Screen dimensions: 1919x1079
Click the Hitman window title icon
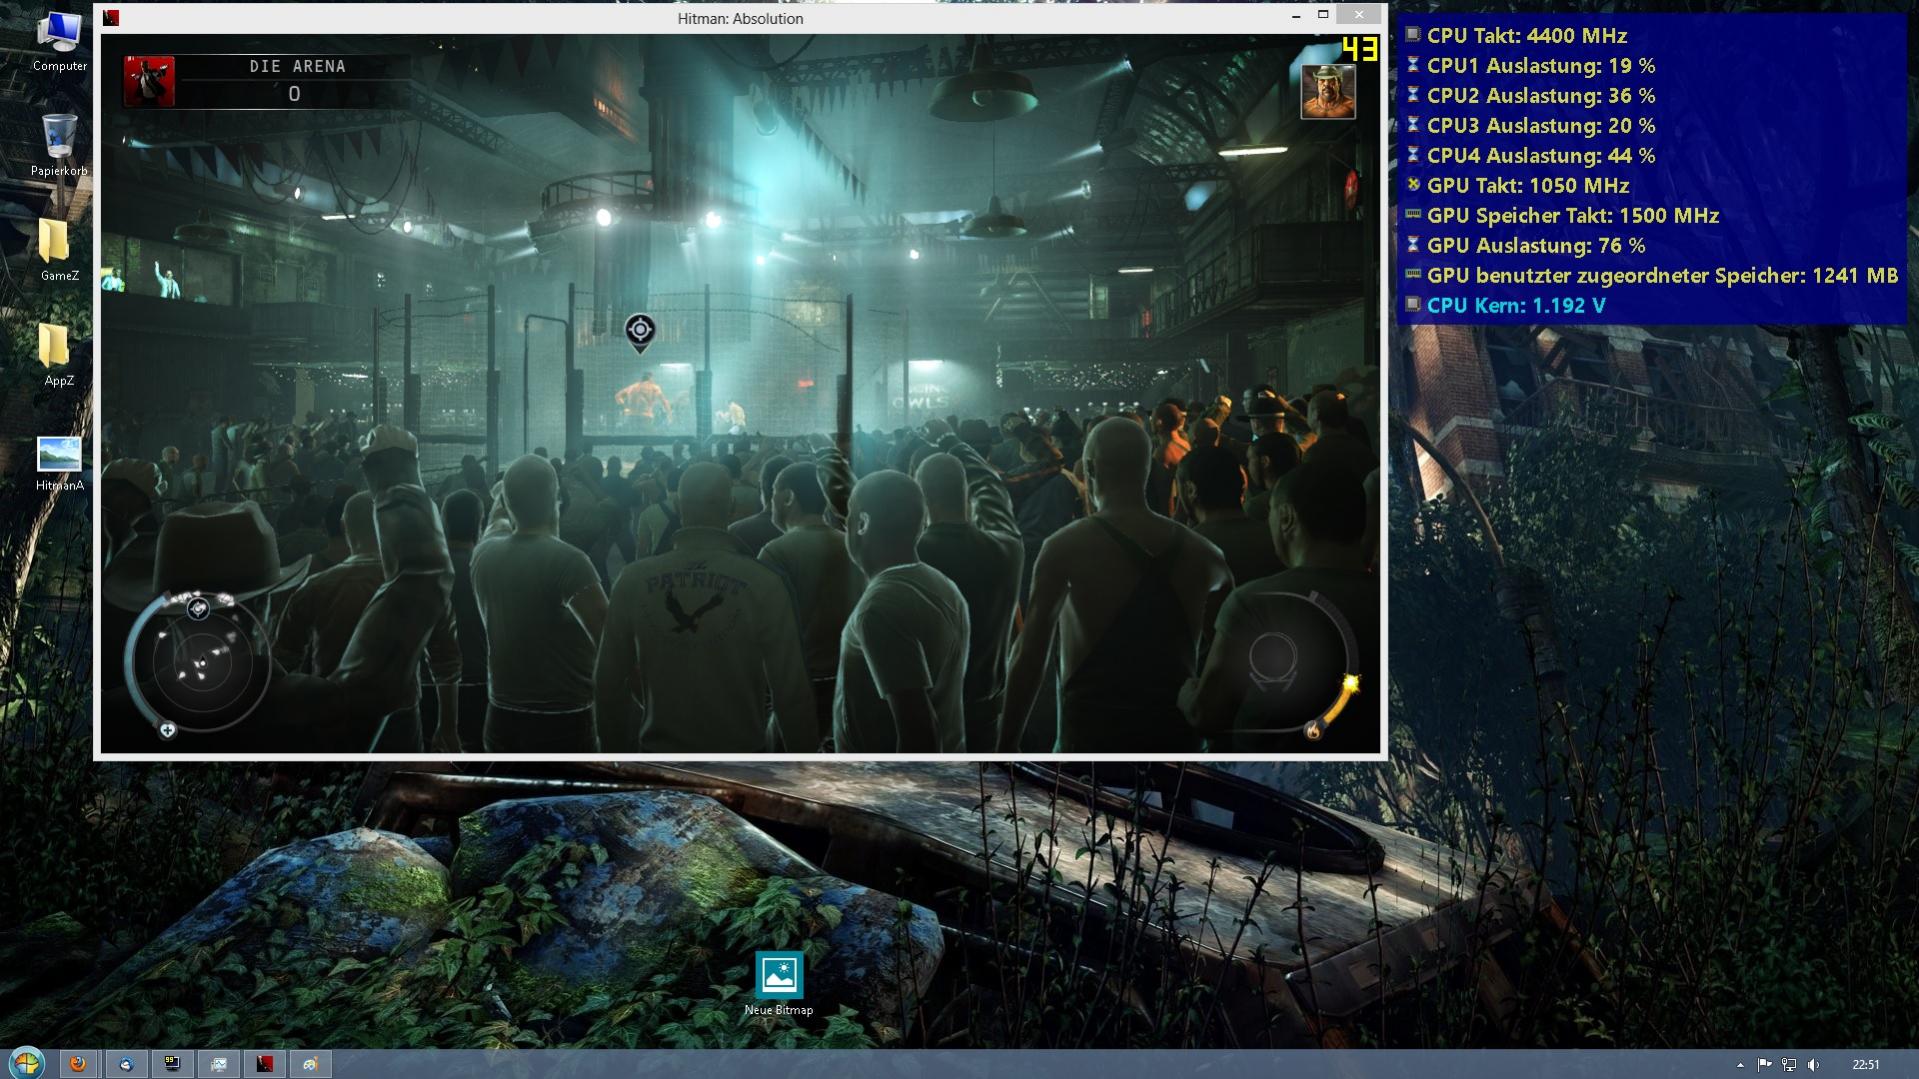[x=111, y=18]
